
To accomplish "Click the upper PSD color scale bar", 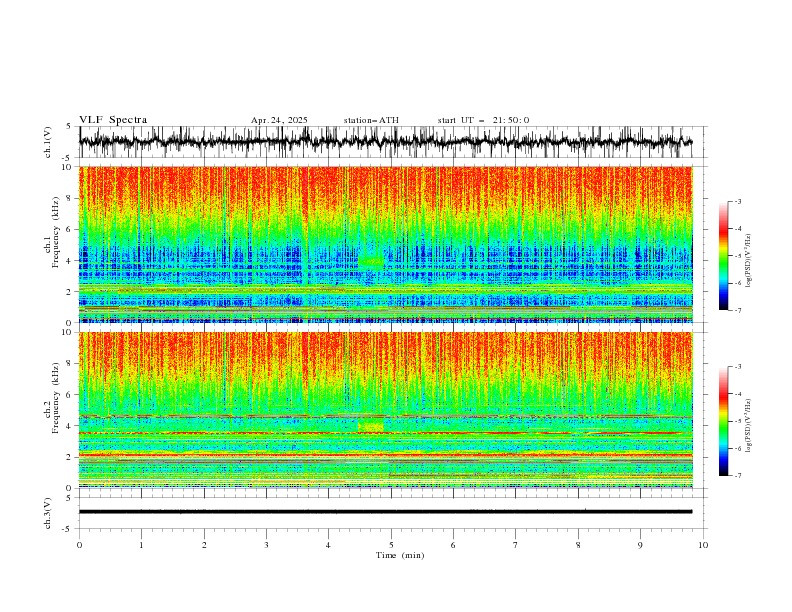I will [x=724, y=256].
